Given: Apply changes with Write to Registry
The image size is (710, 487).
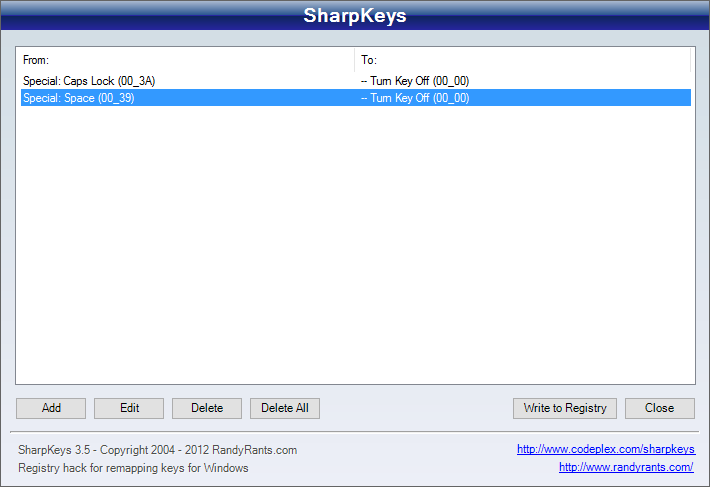Looking at the screenshot, I should [x=565, y=408].
